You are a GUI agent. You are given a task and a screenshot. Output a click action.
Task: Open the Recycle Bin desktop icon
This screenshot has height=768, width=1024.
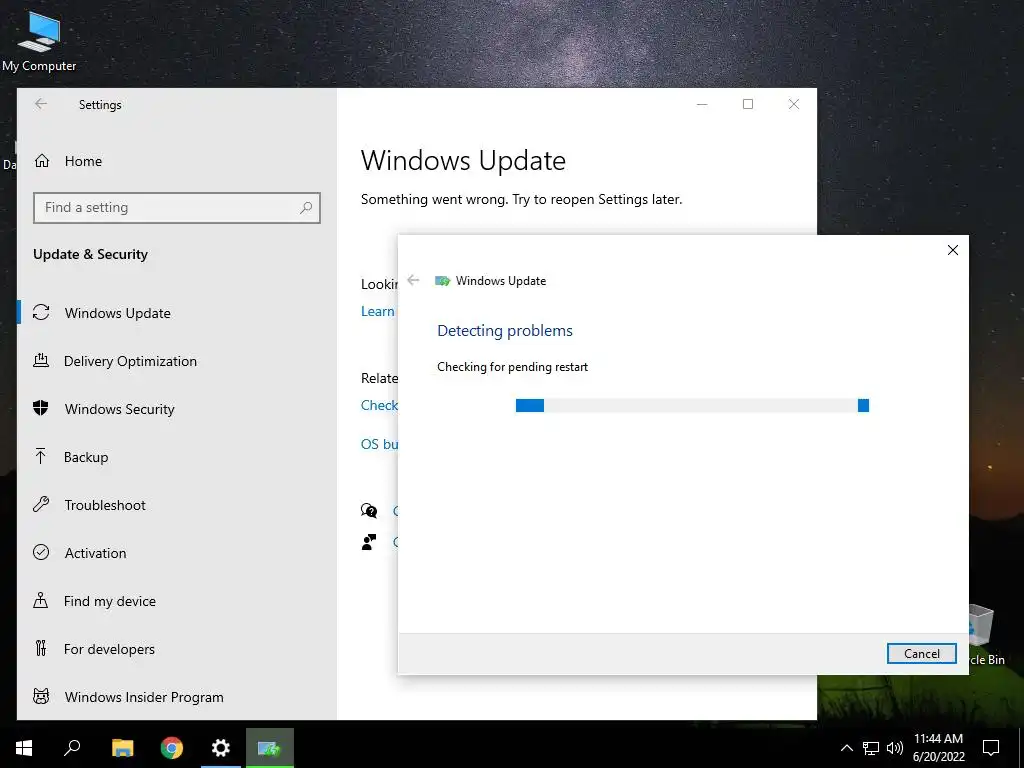click(x=985, y=635)
